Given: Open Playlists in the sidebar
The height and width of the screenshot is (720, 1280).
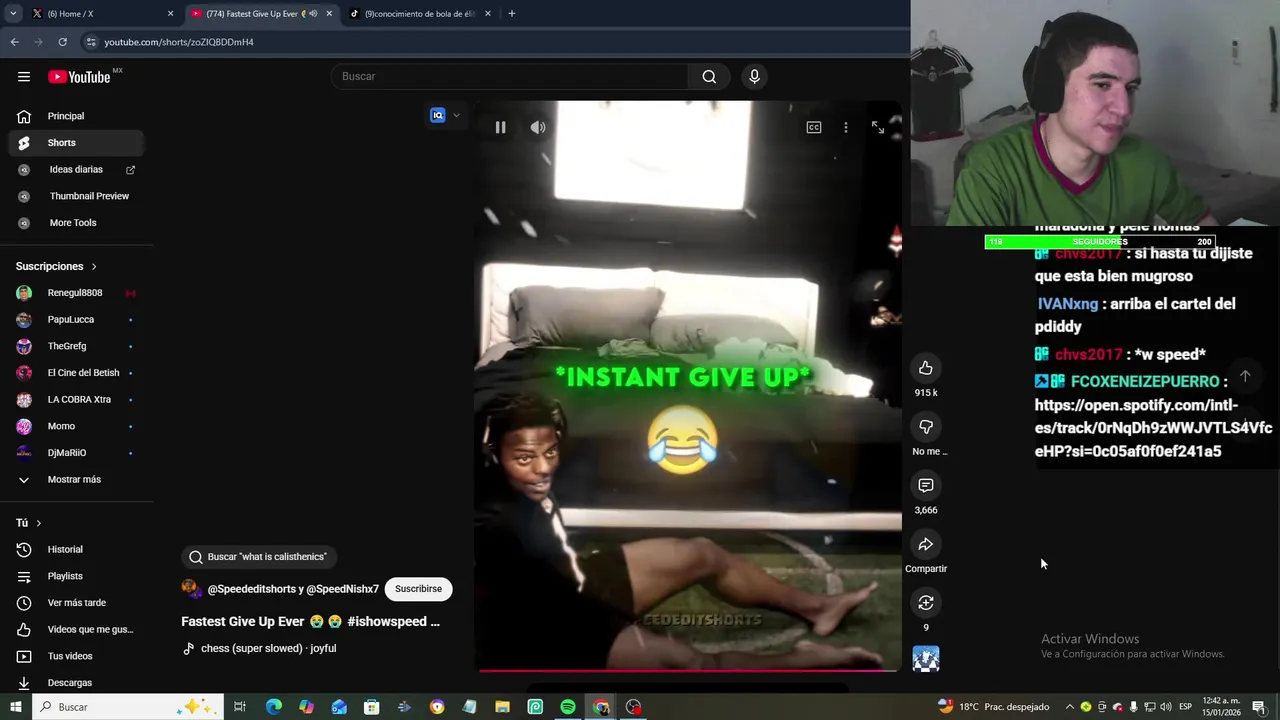Looking at the screenshot, I should pyautogui.click(x=76, y=576).
